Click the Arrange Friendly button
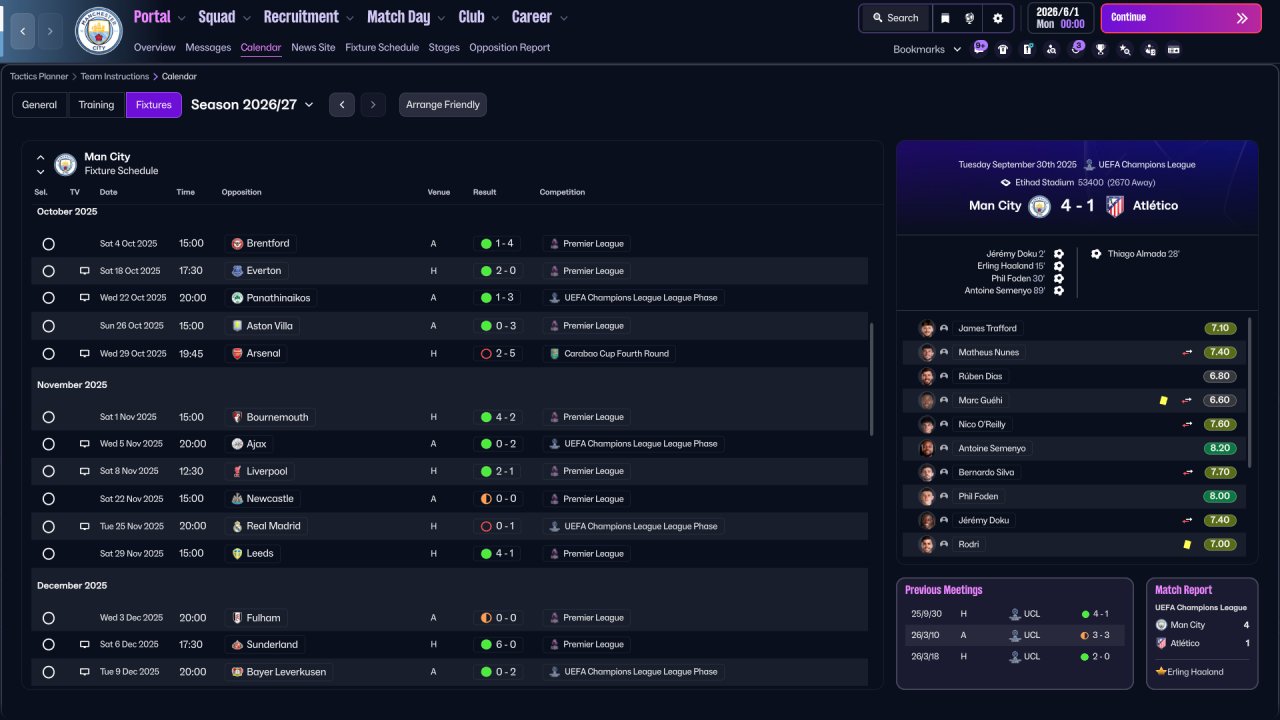Screen dimensions: 1280x720 [x=443, y=105]
